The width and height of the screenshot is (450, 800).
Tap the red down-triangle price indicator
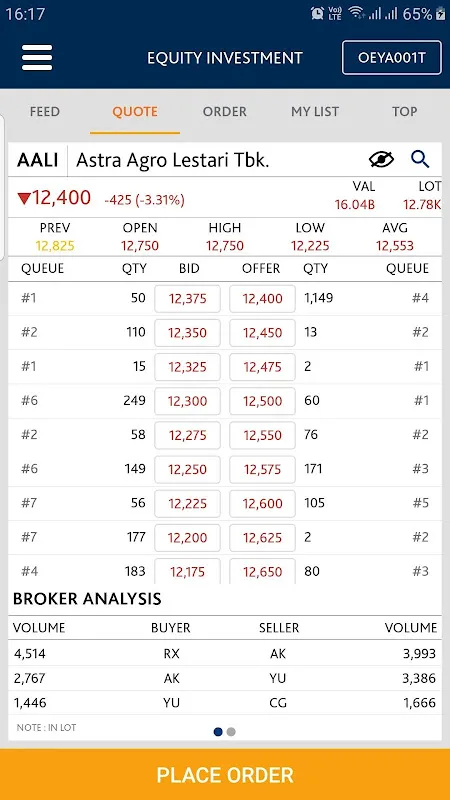[x=24, y=198]
